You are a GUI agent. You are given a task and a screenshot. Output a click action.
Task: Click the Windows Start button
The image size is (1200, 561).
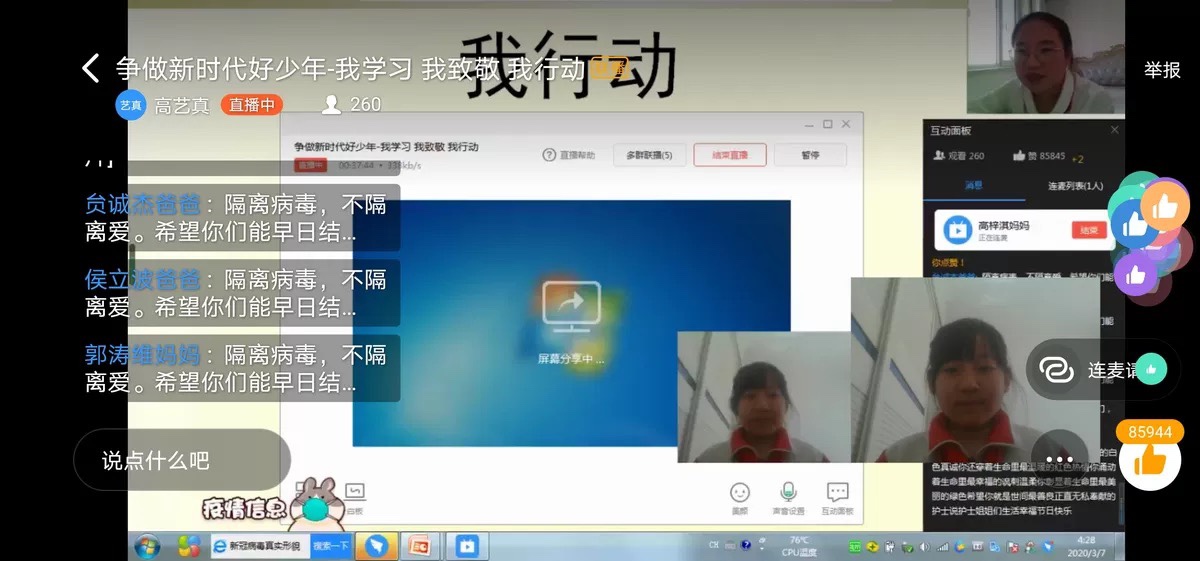click(x=147, y=546)
